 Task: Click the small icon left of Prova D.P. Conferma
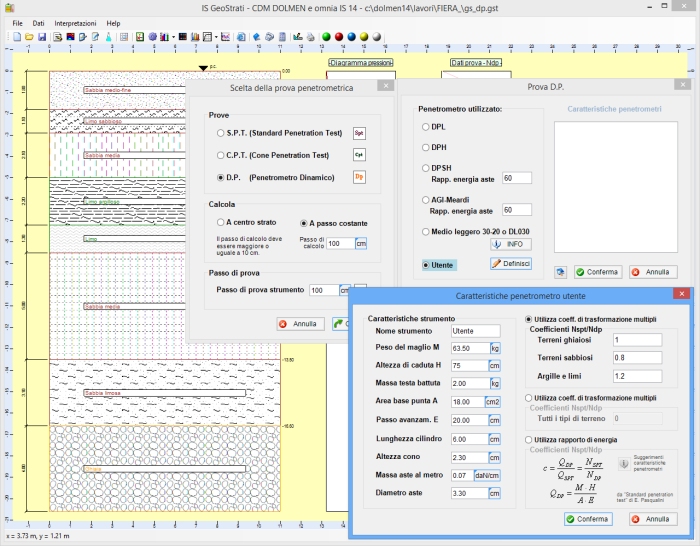click(x=561, y=272)
